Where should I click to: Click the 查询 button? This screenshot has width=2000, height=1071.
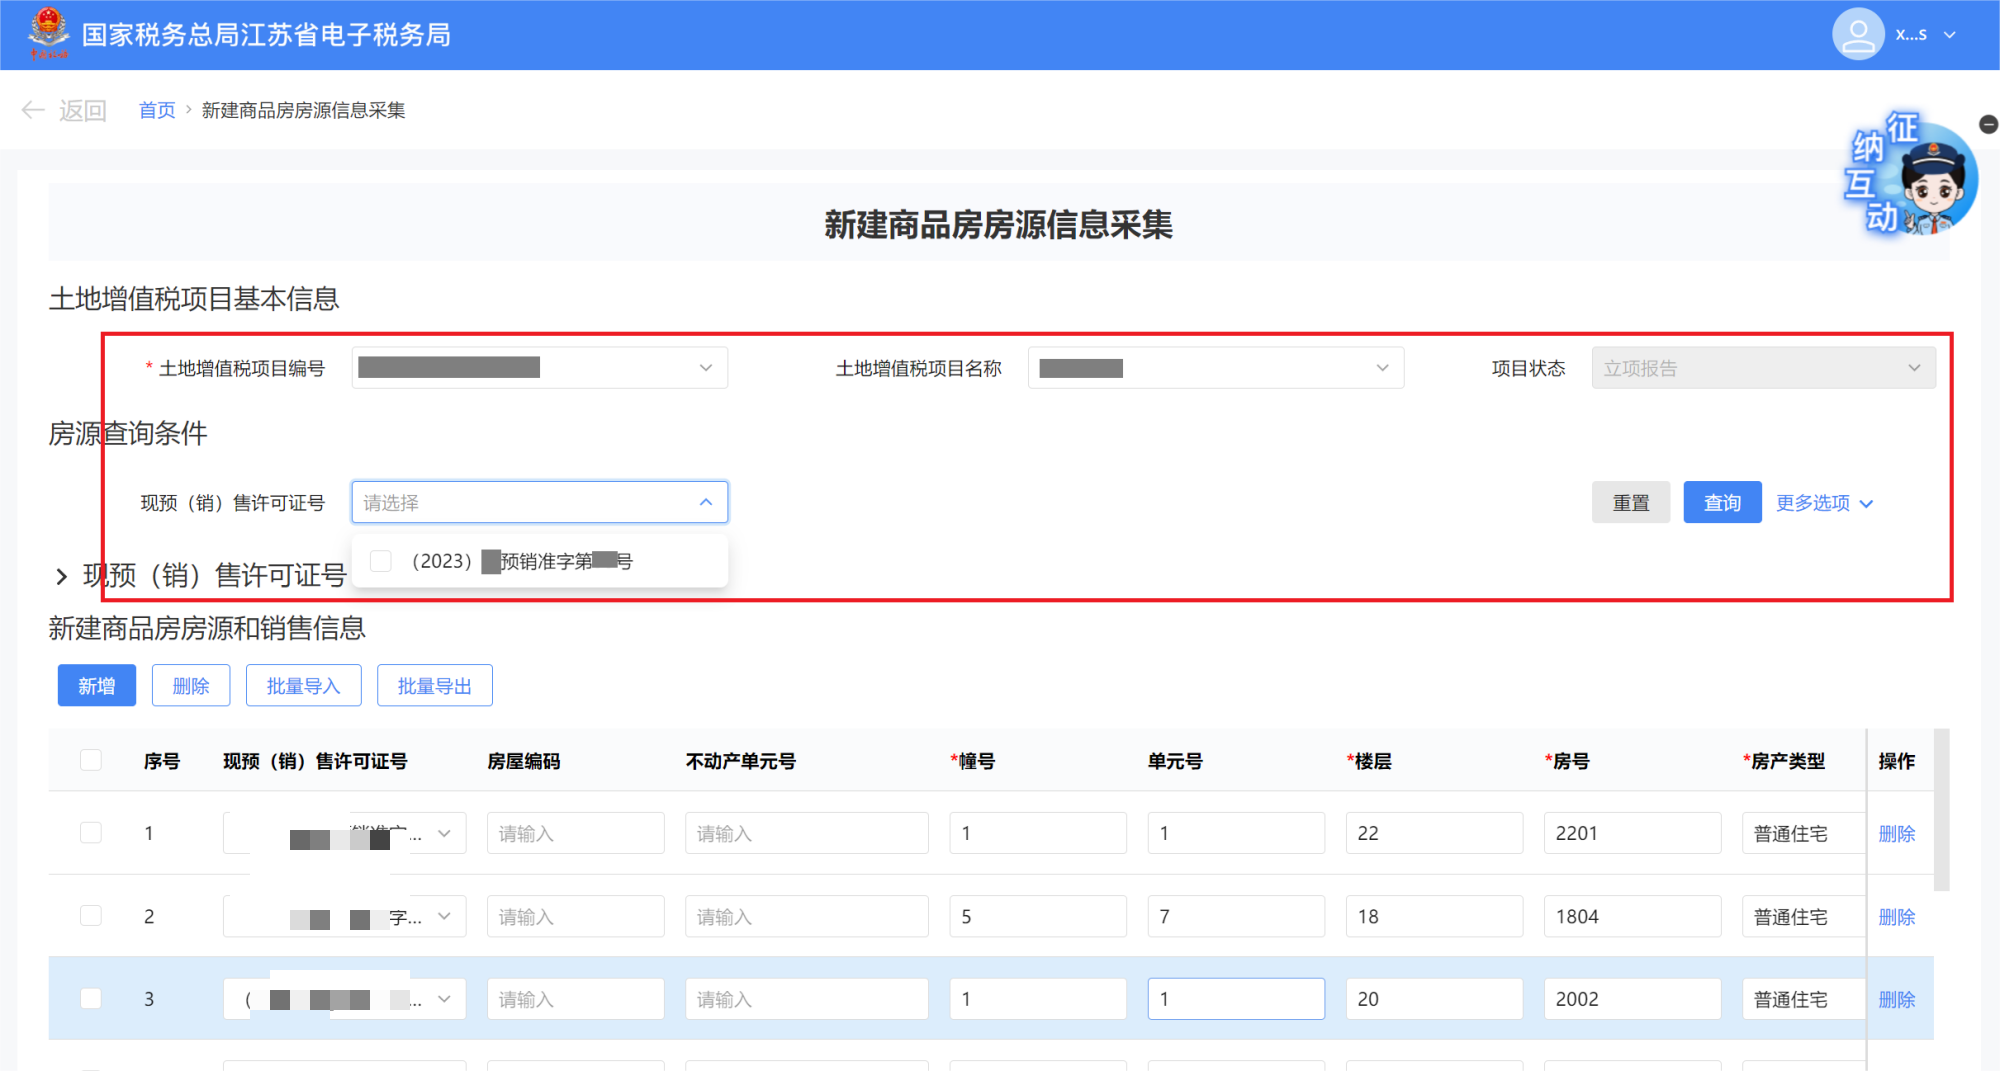coord(1721,503)
